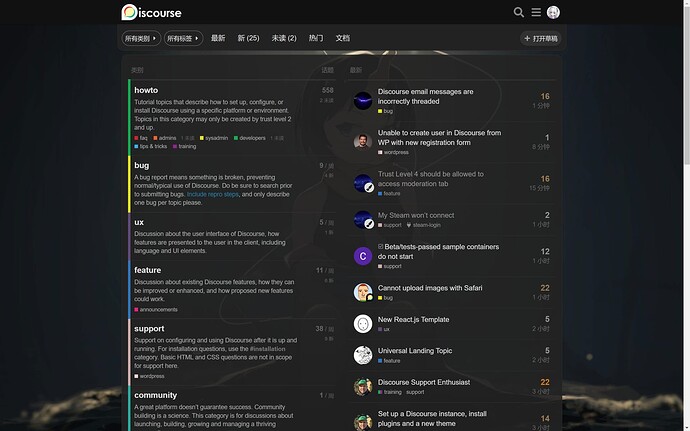This screenshot has width=690, height=431.
Task: Open 'Discourse Support Enthusiast' topic
Action: (424, 382)
